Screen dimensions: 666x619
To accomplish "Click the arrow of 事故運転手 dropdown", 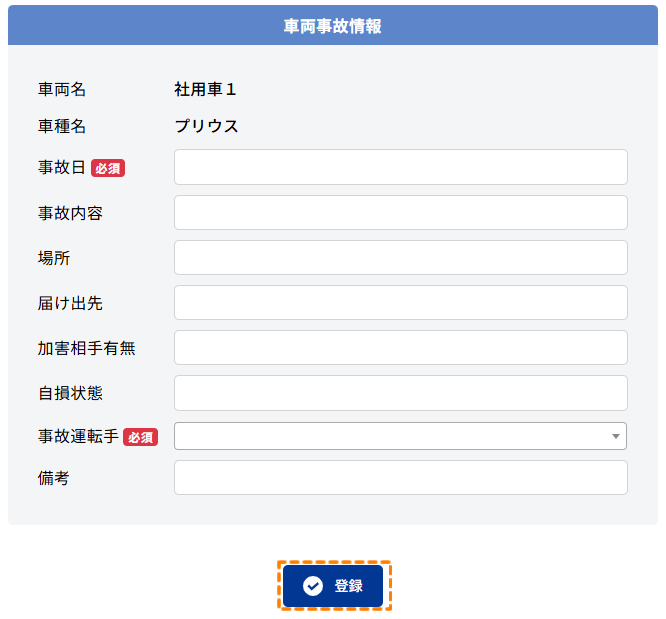I will (x=615, y=437).
